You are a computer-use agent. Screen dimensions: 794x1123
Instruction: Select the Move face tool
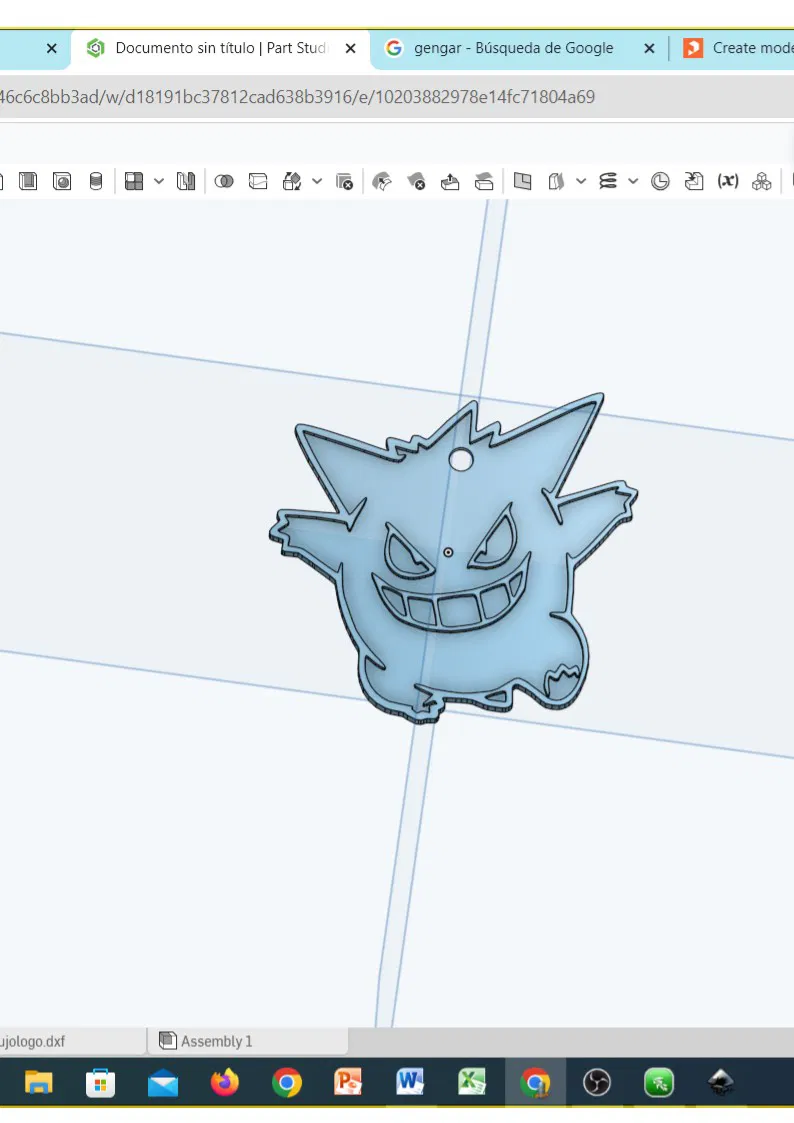coord(450,181)
